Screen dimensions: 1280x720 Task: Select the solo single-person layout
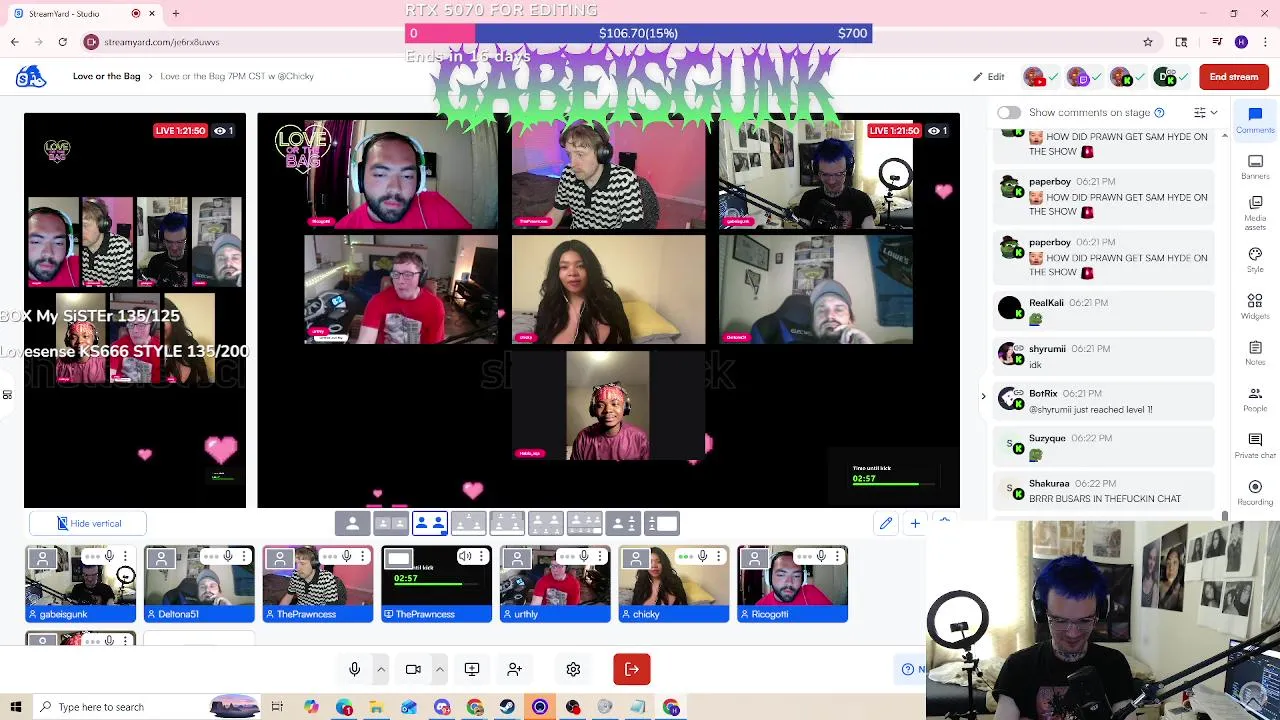click(x=352, y=523)
